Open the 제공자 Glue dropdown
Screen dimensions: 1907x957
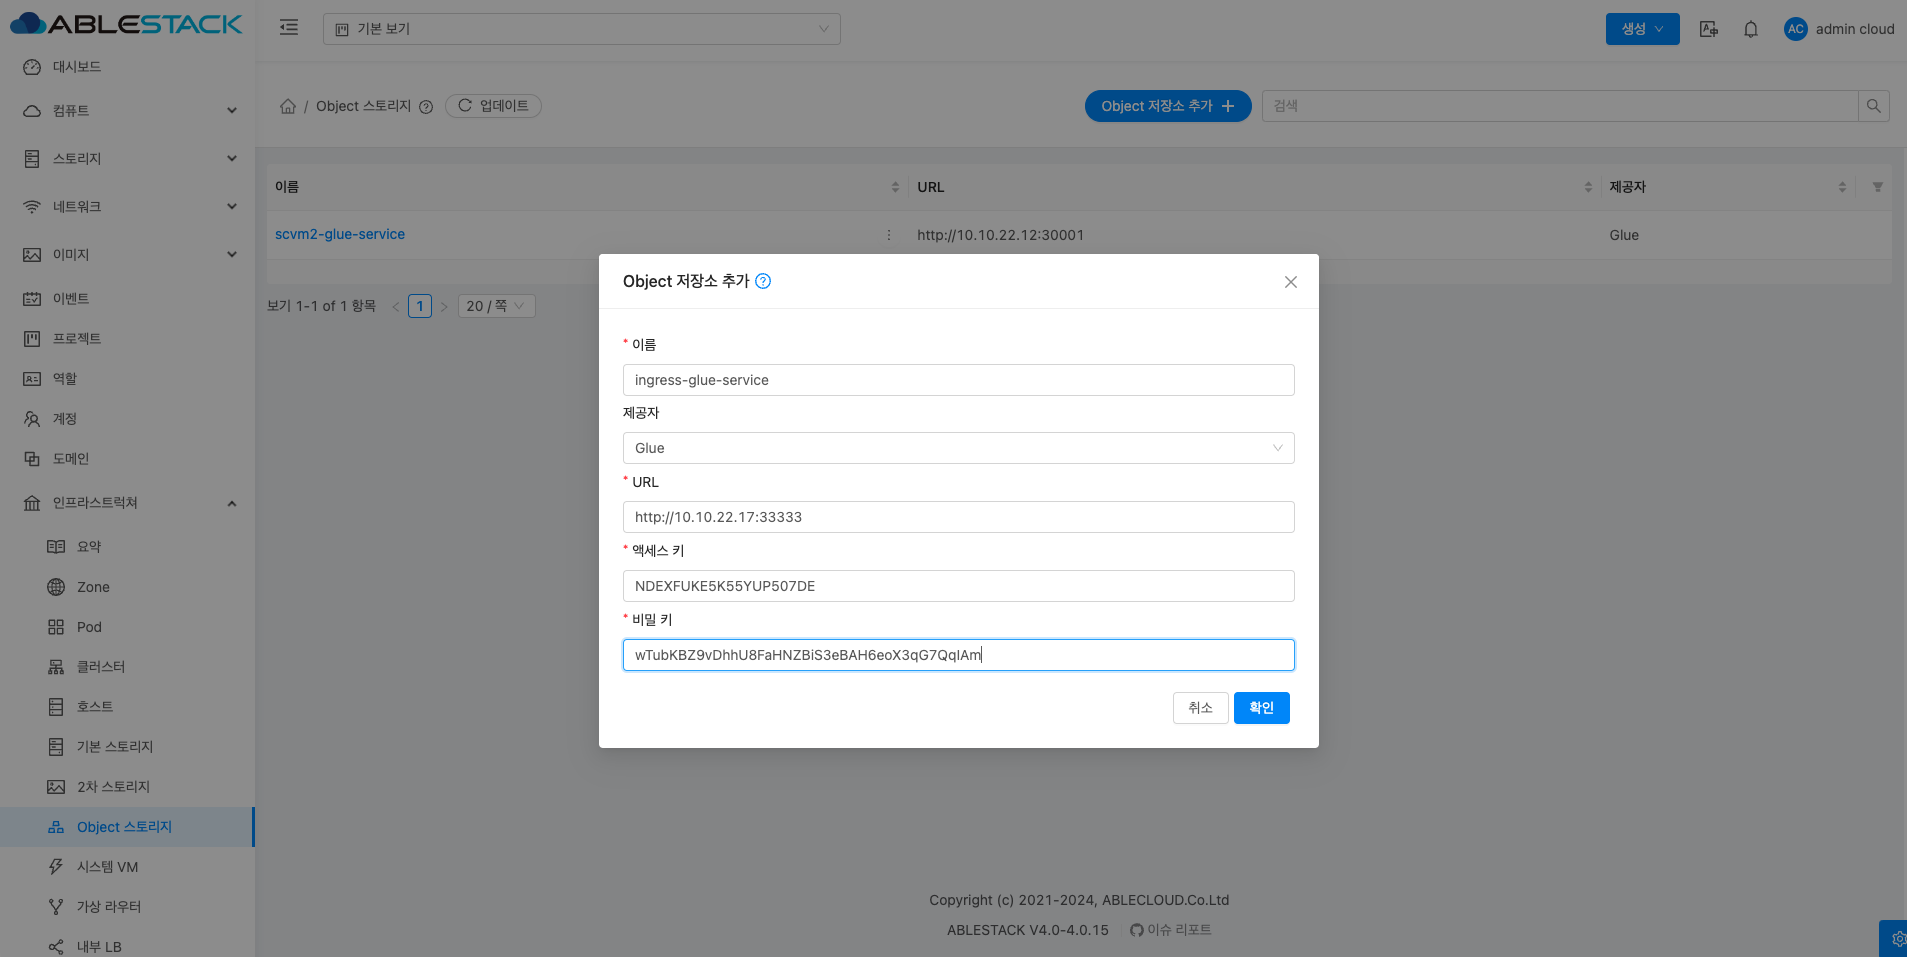(x=958, y=448)
